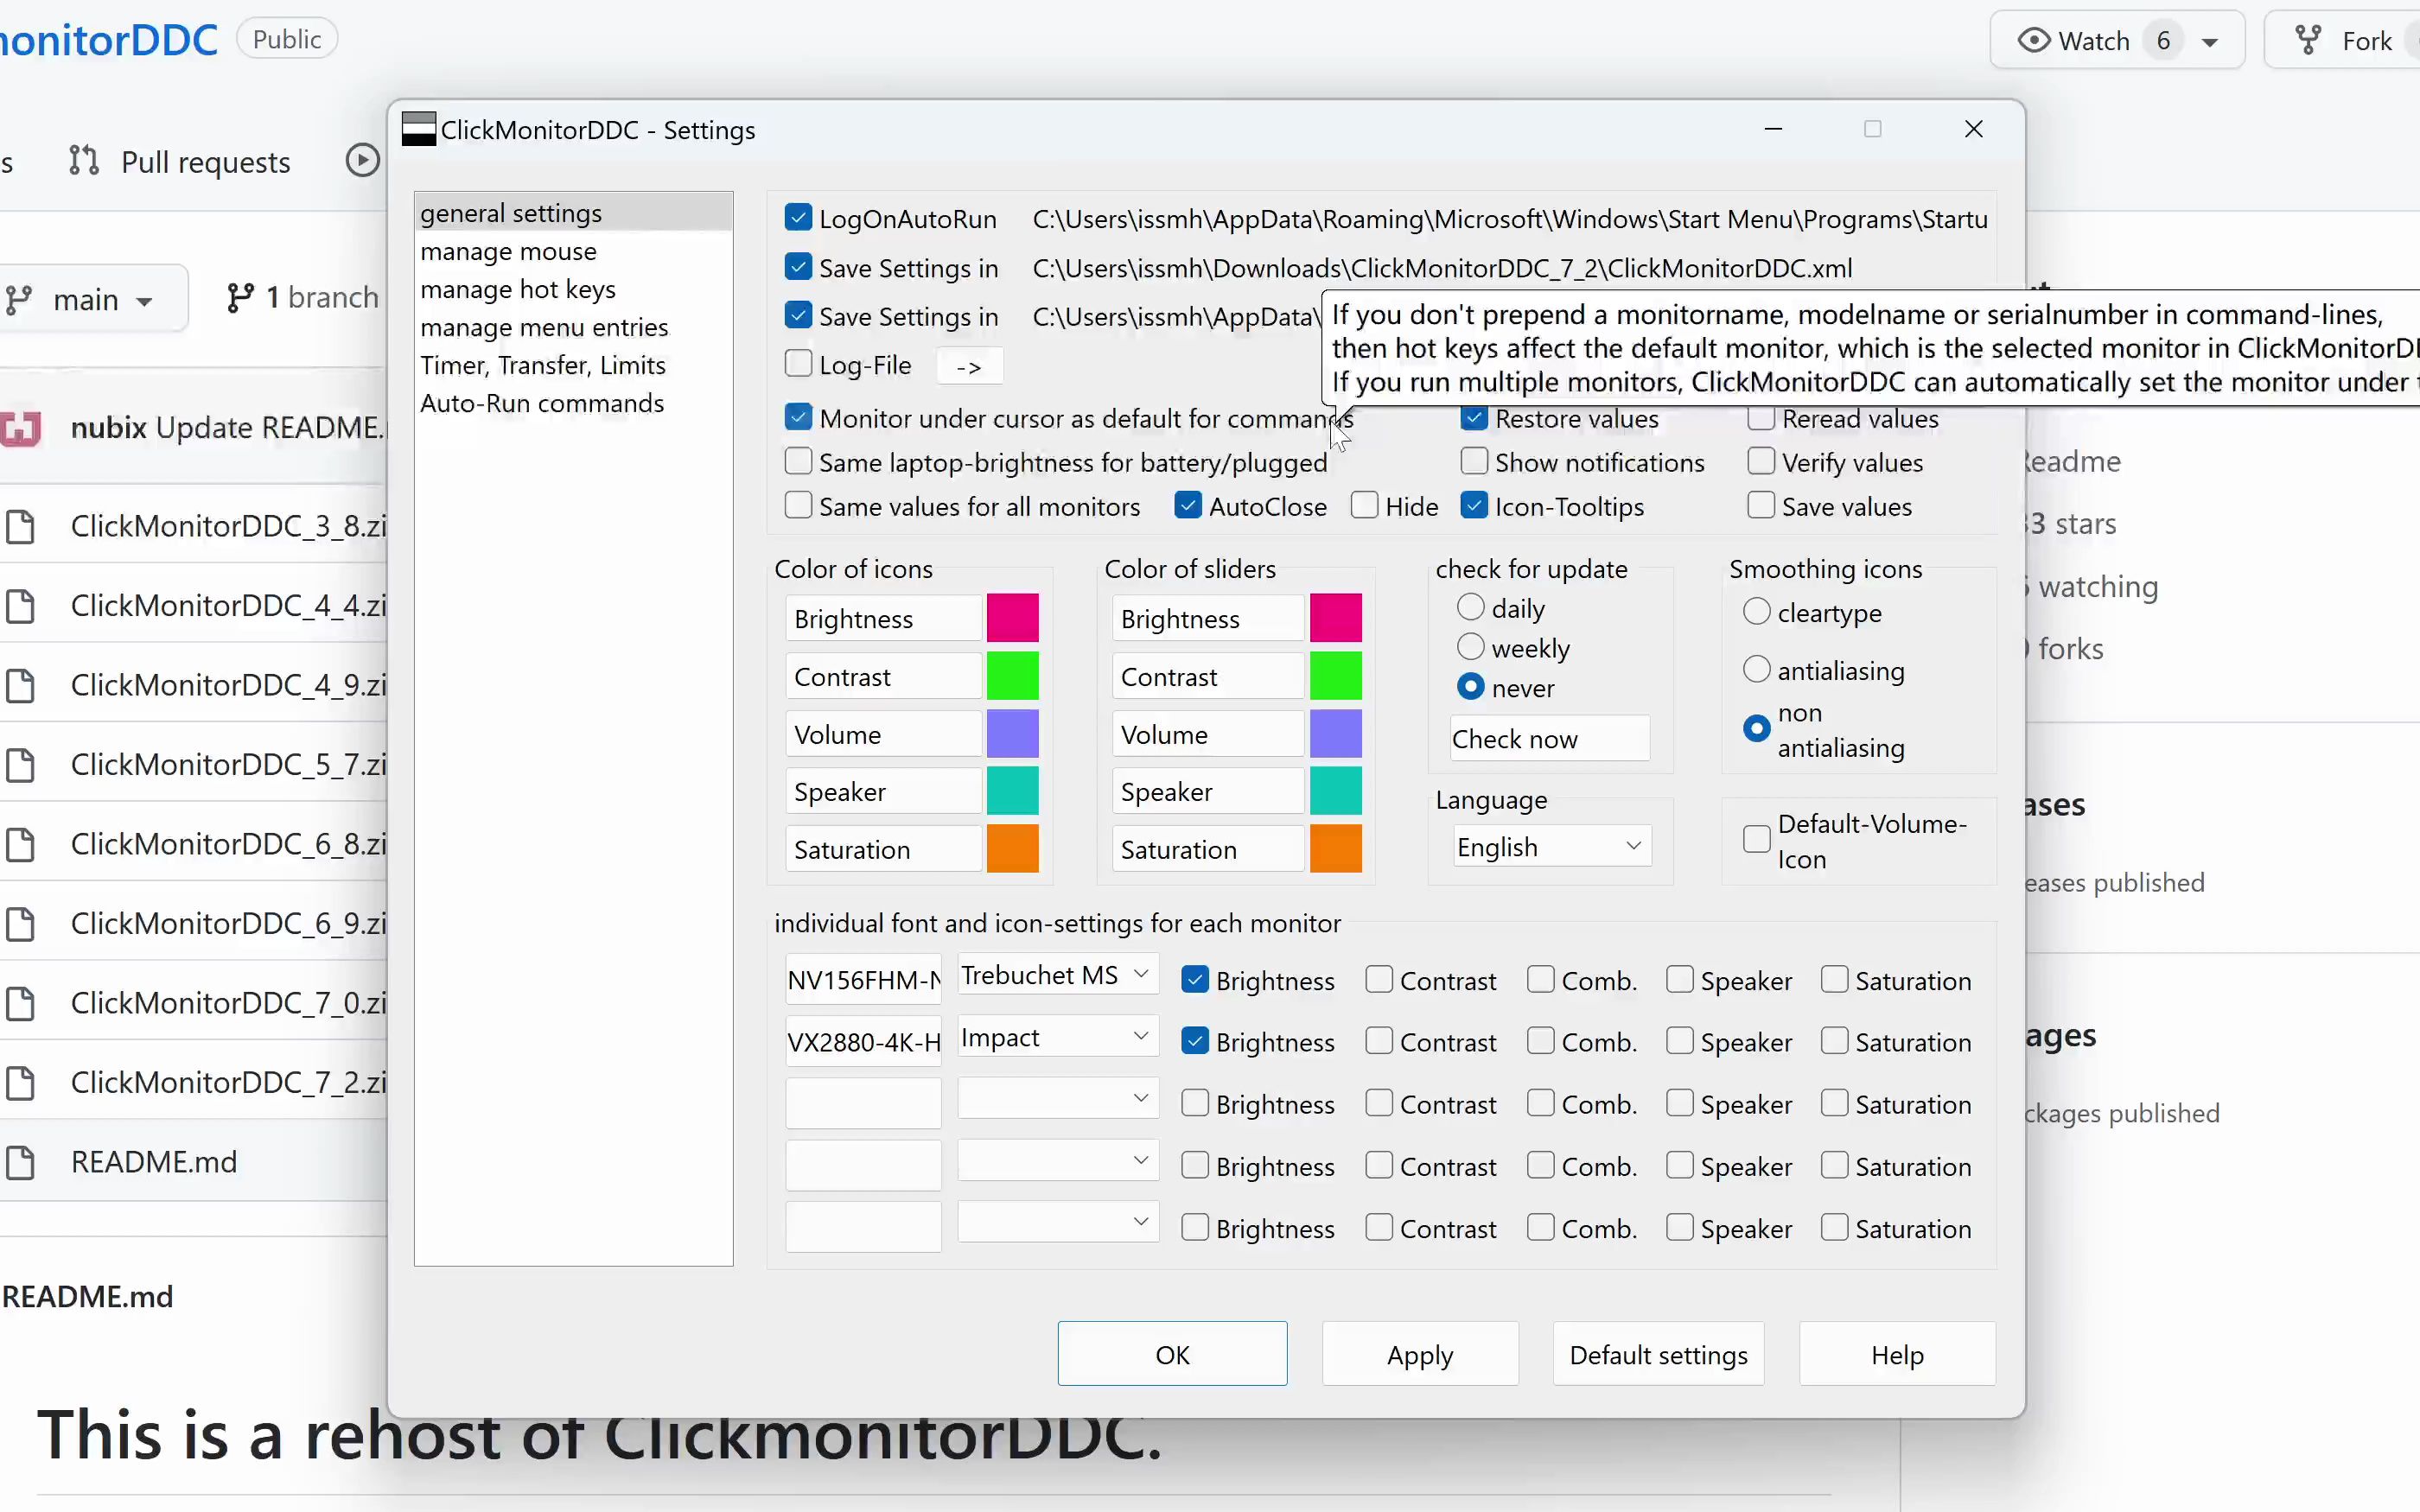This screenshot has height=1512, width=2420.
Task: Enable Verify values checkbox
Action: point(1761,461)
